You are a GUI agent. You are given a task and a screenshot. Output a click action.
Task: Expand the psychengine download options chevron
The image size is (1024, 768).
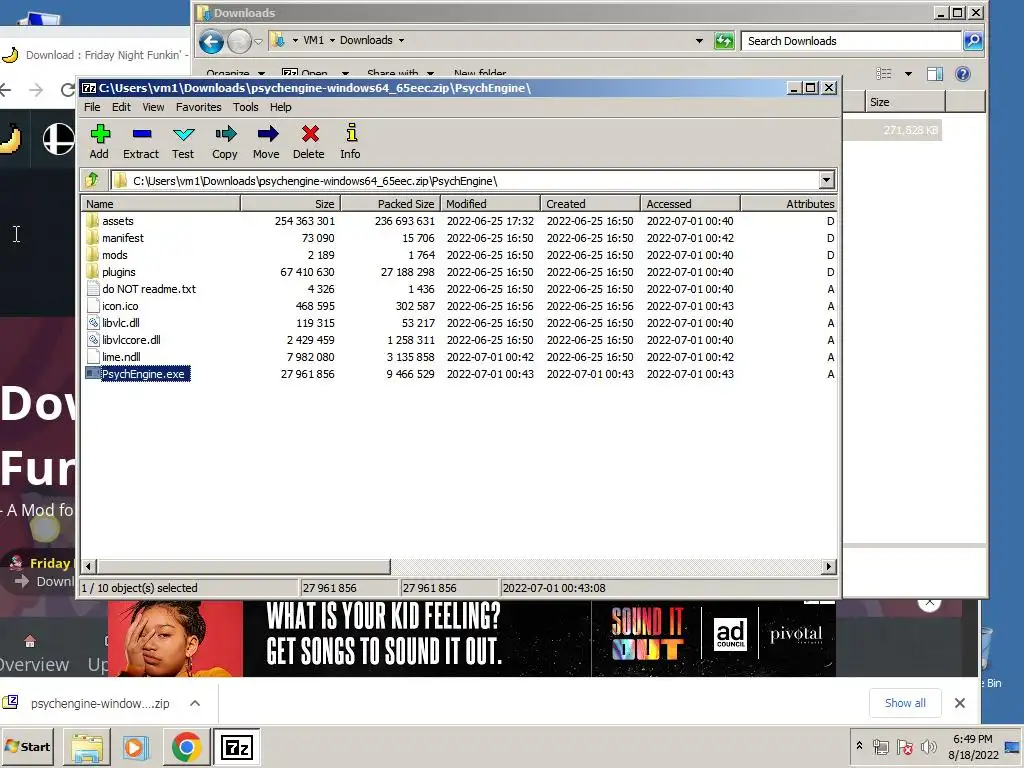195,703
